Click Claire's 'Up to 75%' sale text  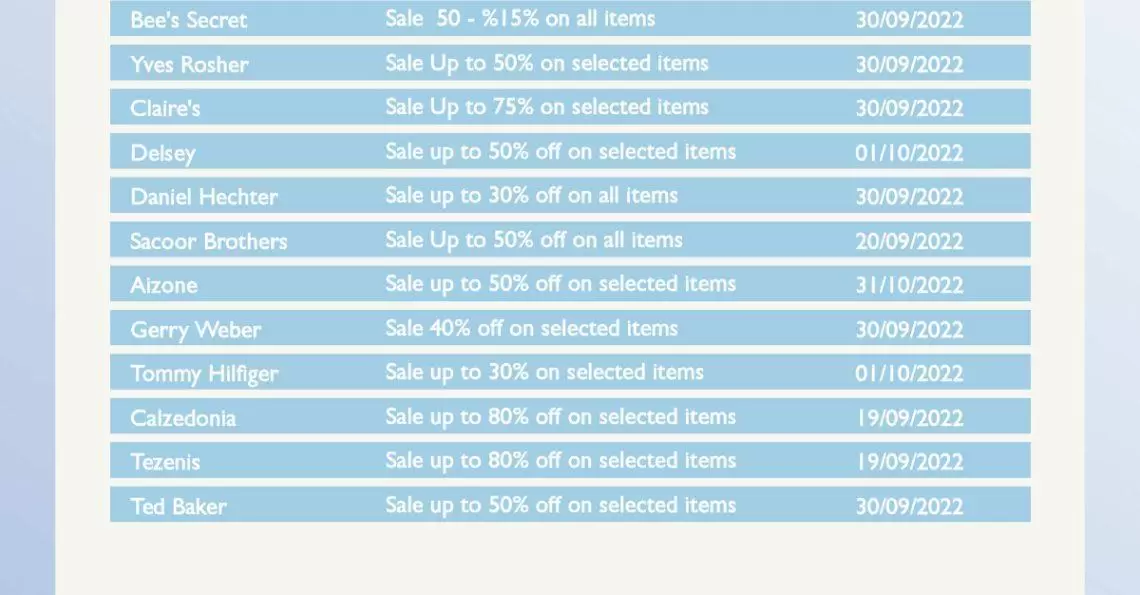point(547,107)
